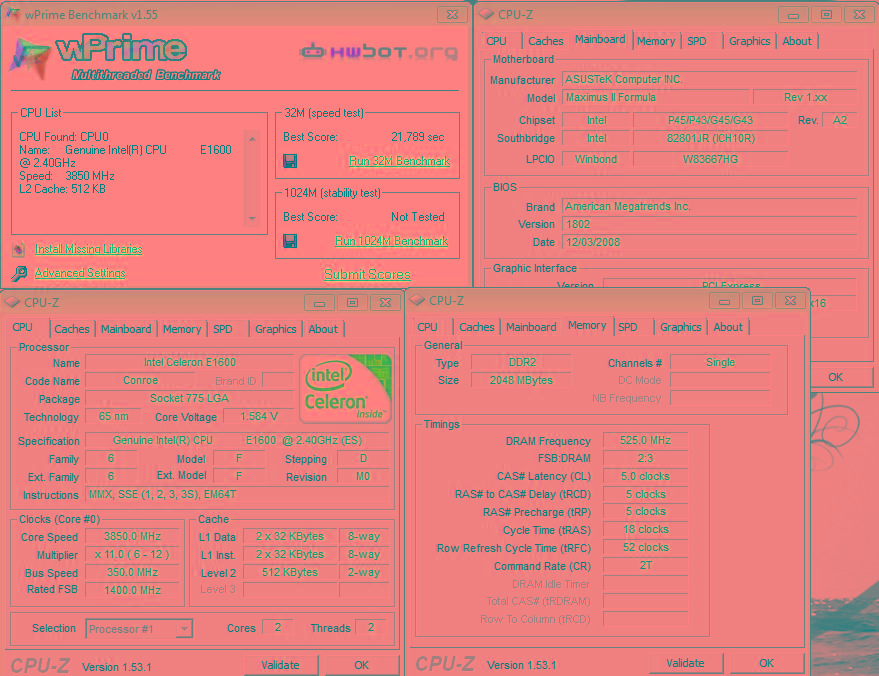879x676 pixels.
Task: Click the Rated FSB 1400.0 MHz field
Action: click(x=132, y=590)
